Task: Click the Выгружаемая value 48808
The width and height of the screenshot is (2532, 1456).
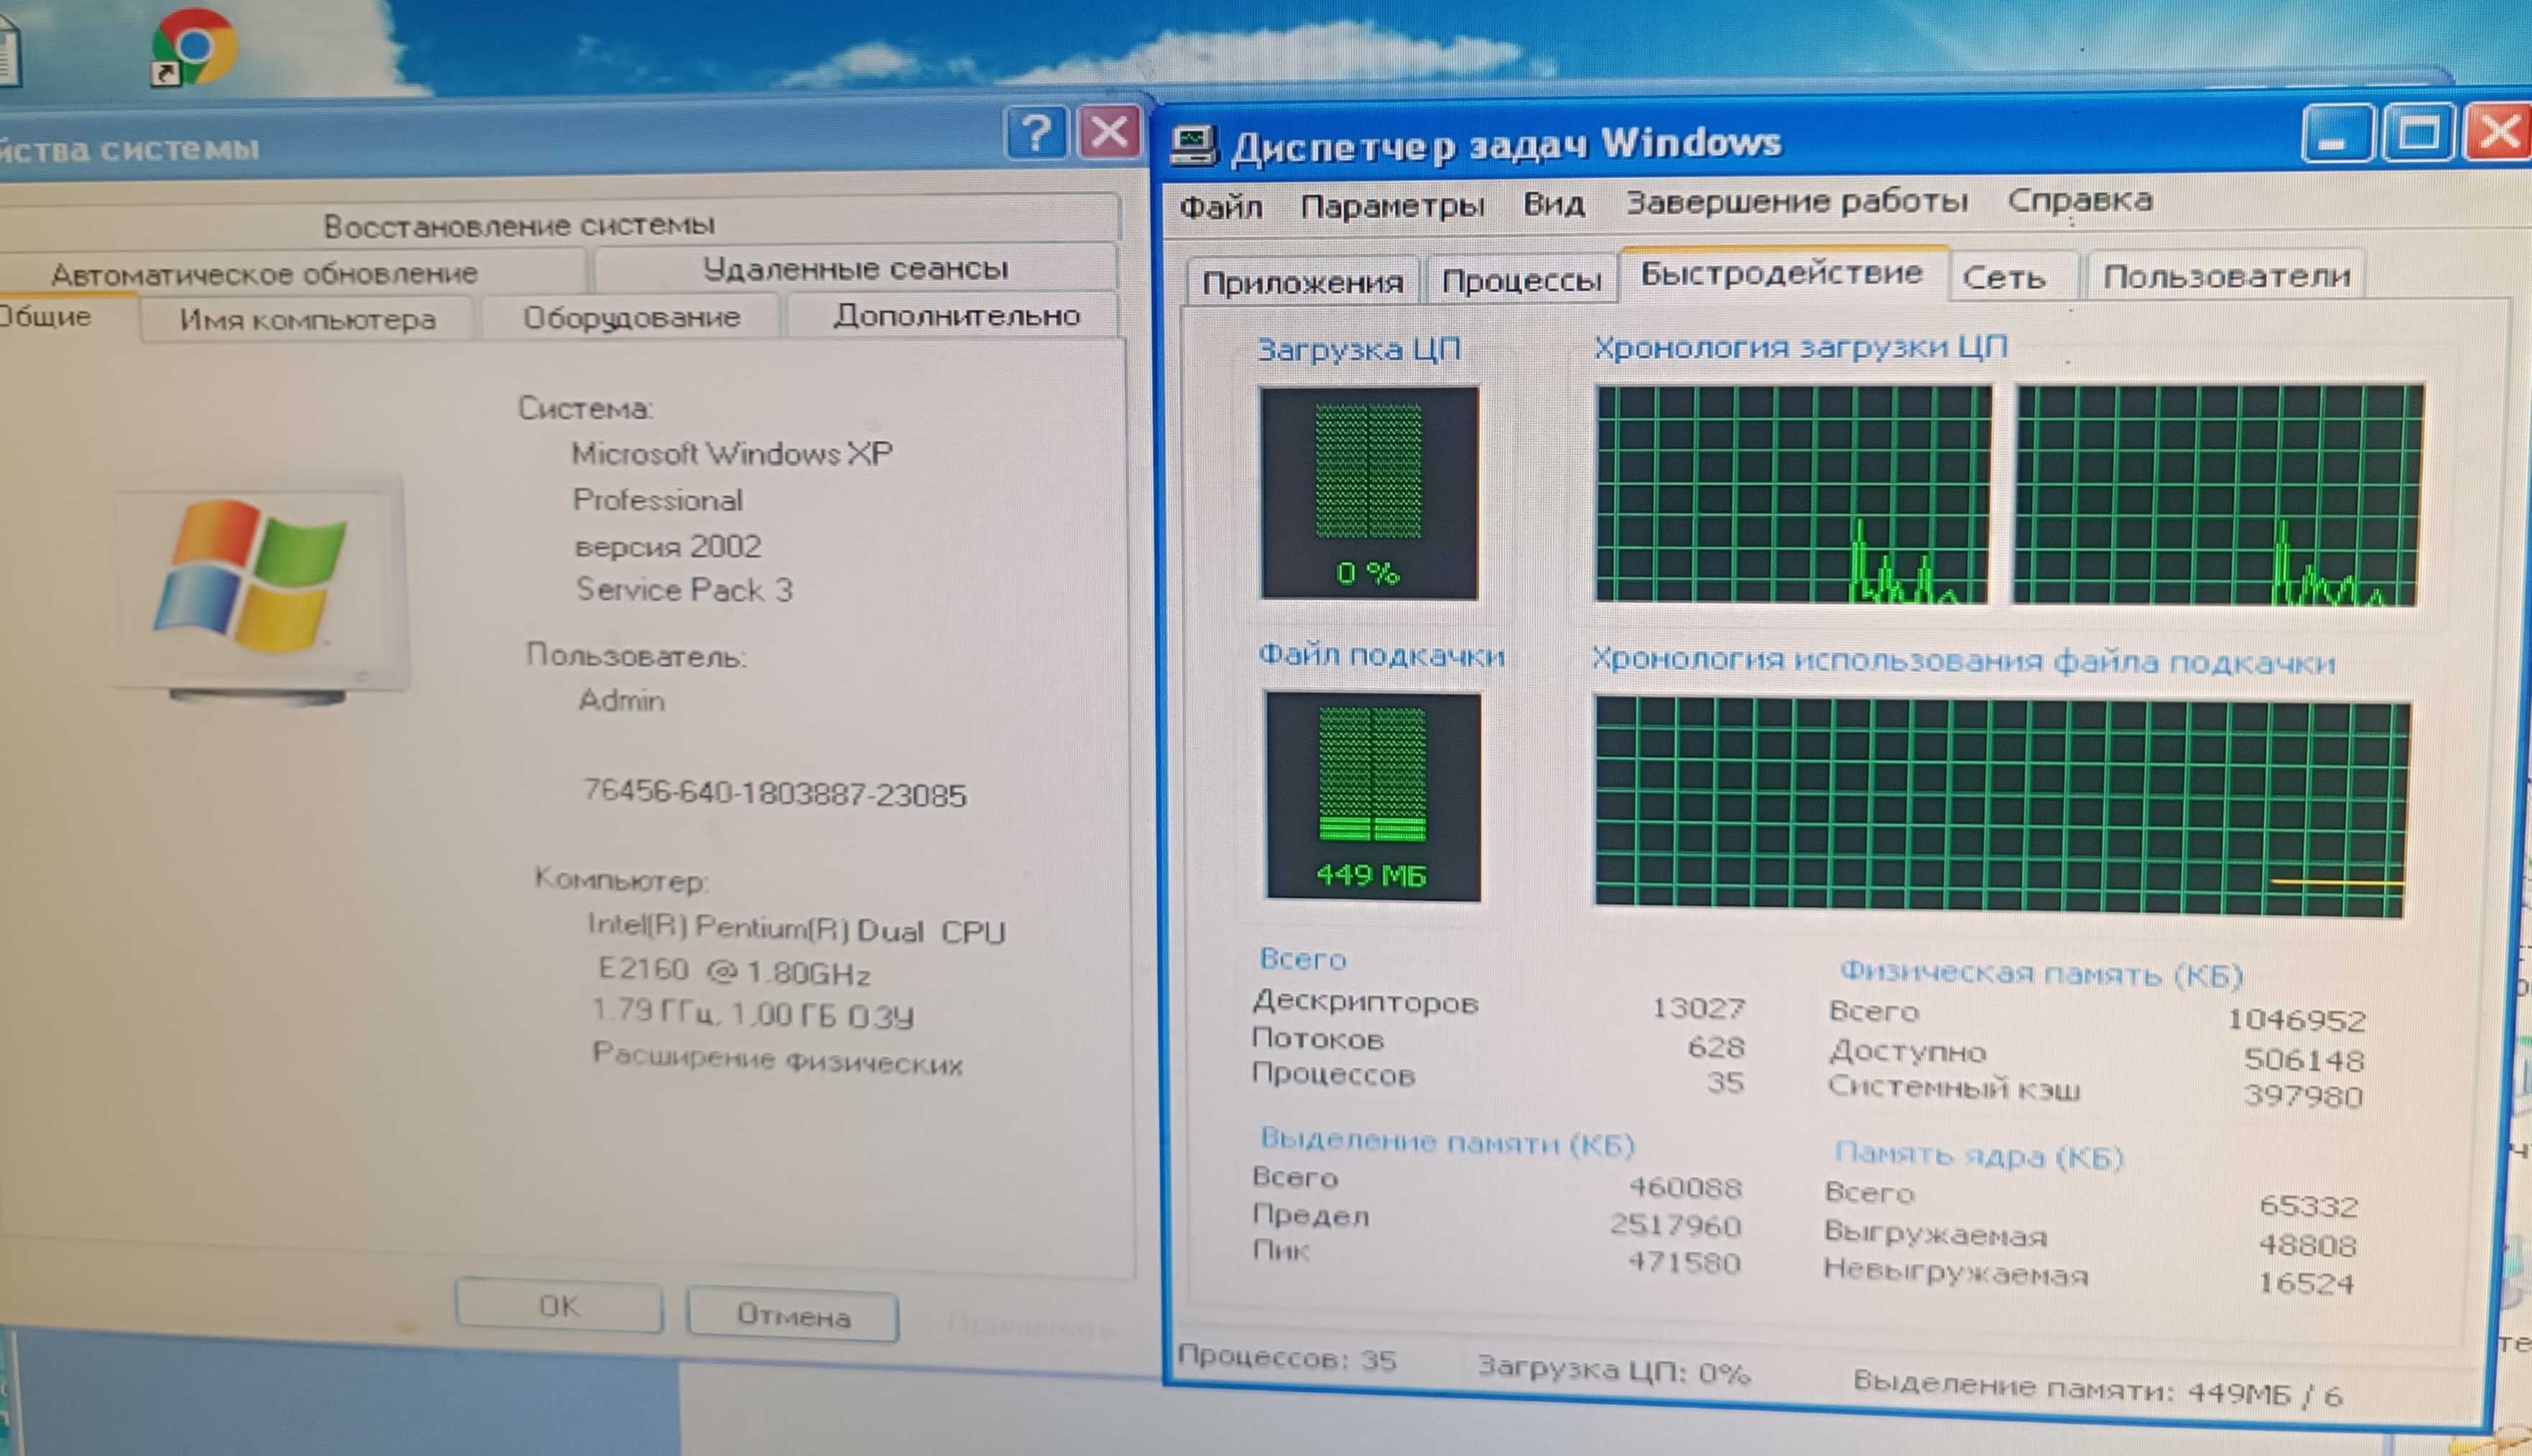Action: (2308, 1245)
